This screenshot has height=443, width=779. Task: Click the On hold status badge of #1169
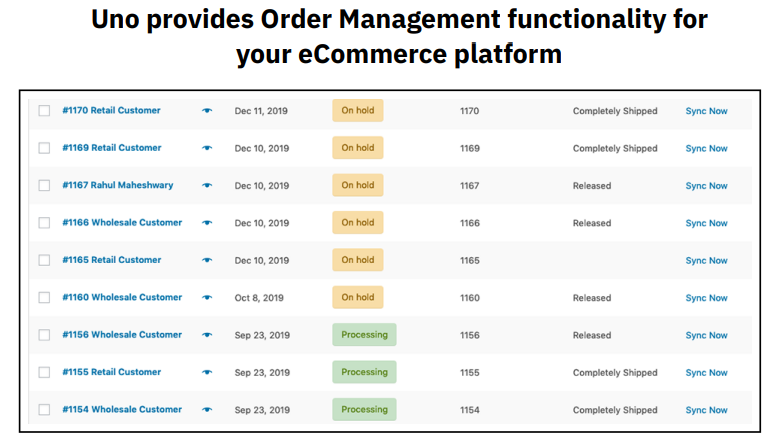coord(357,148)
